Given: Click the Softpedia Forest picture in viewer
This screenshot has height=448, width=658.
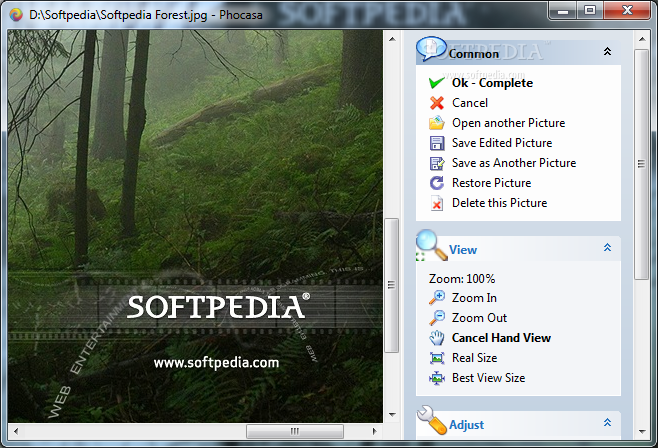Looking at the screenshot, I should [x=195, y=226].
